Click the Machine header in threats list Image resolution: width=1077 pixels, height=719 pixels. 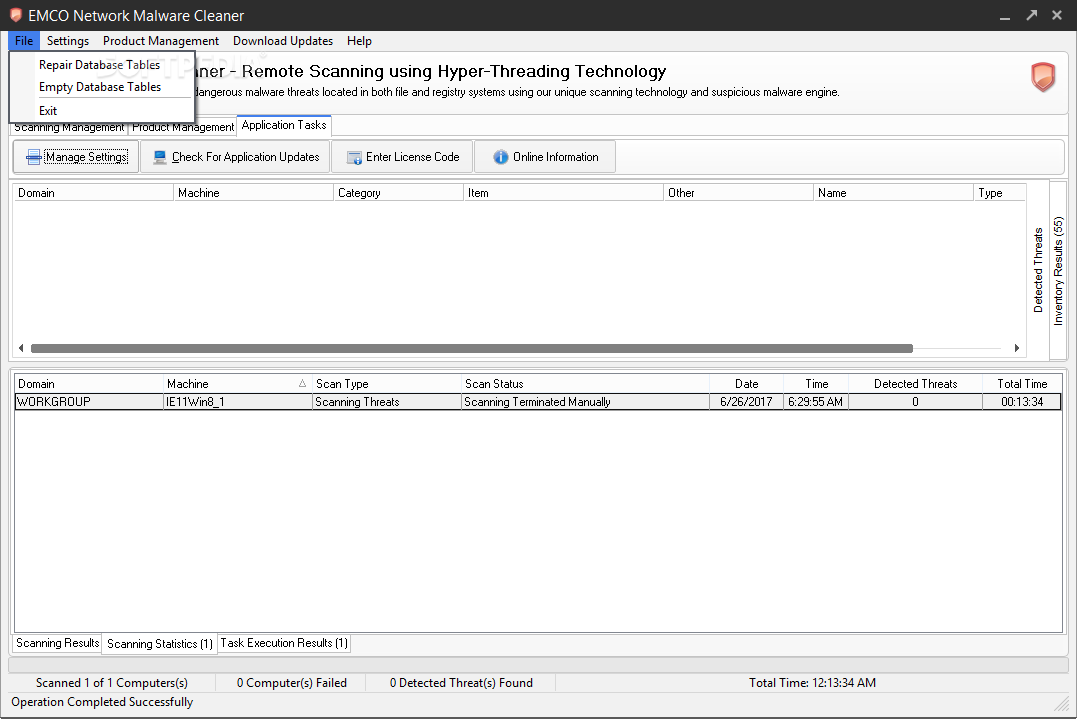point(253,193)
